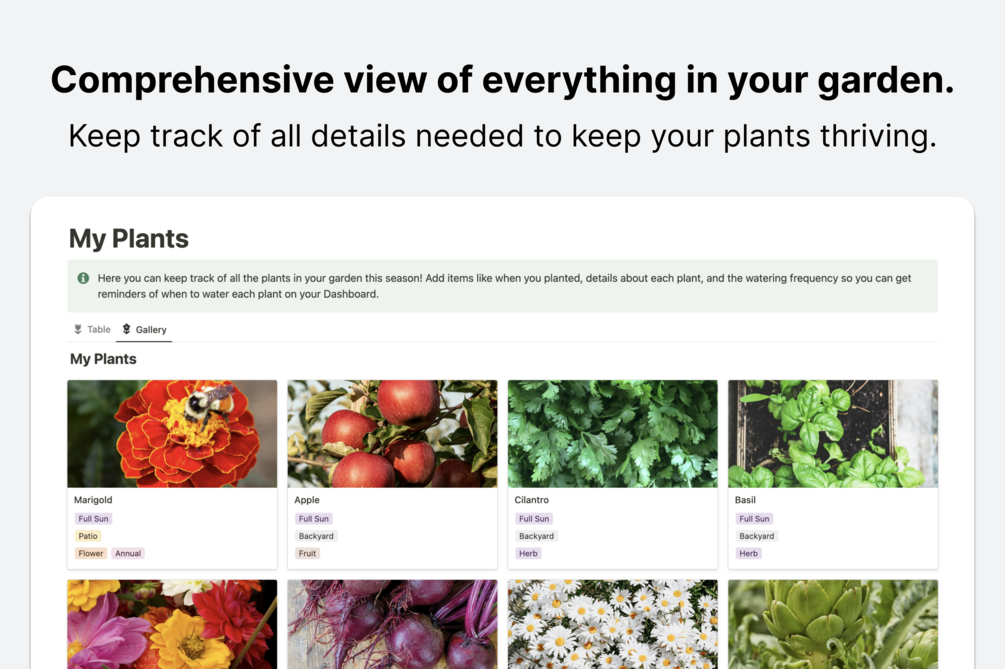Viewport: 1005px width, 669px height.
Task: Click the callout text about watering reminders
Action: (x=504, y=286)
